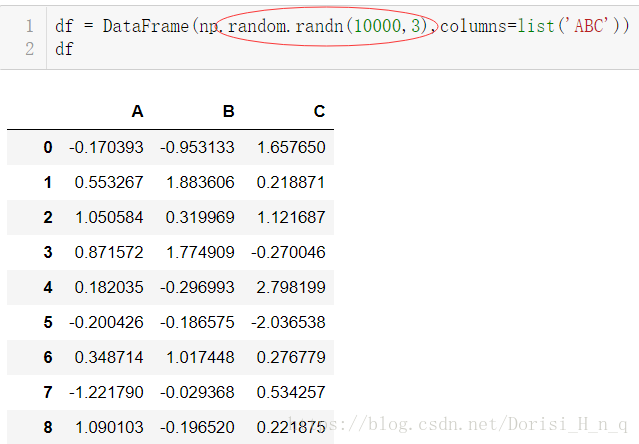Image resolution: width=639 pixels, height=444 pixels.
Task: Click column header A
Action: (137, 111)
